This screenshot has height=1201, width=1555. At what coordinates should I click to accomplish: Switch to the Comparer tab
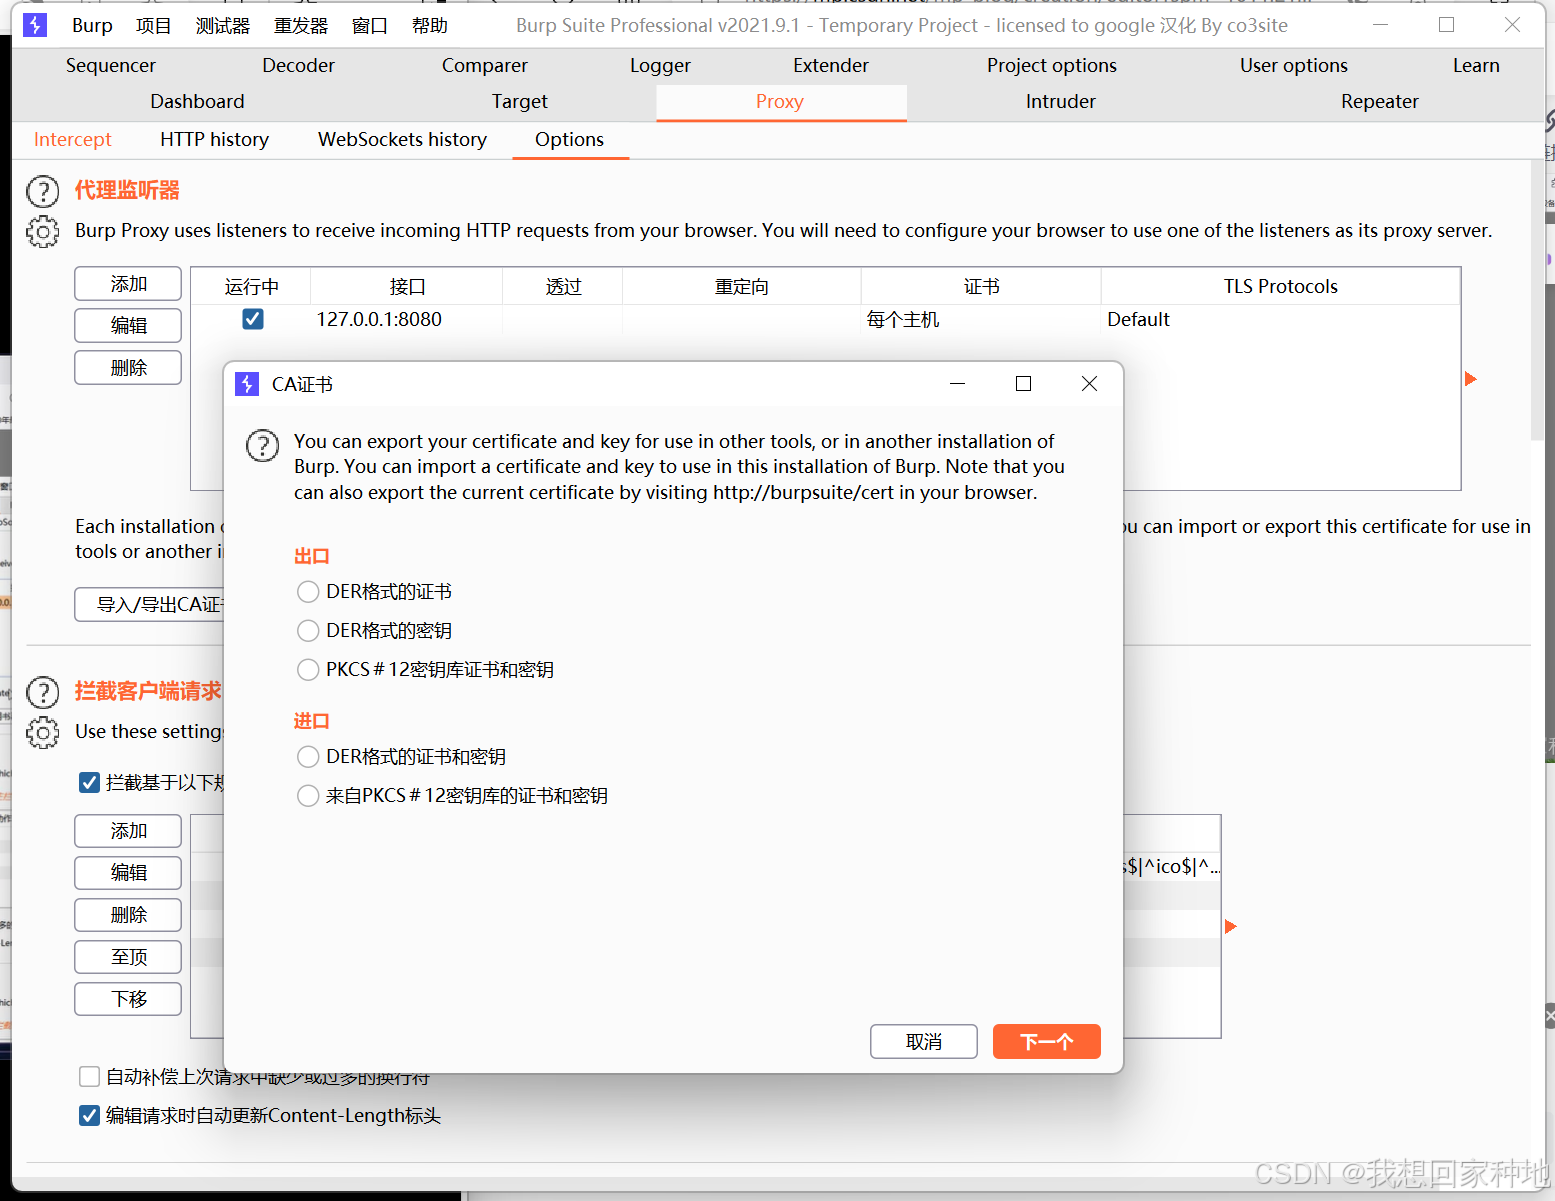pos(485,65)
